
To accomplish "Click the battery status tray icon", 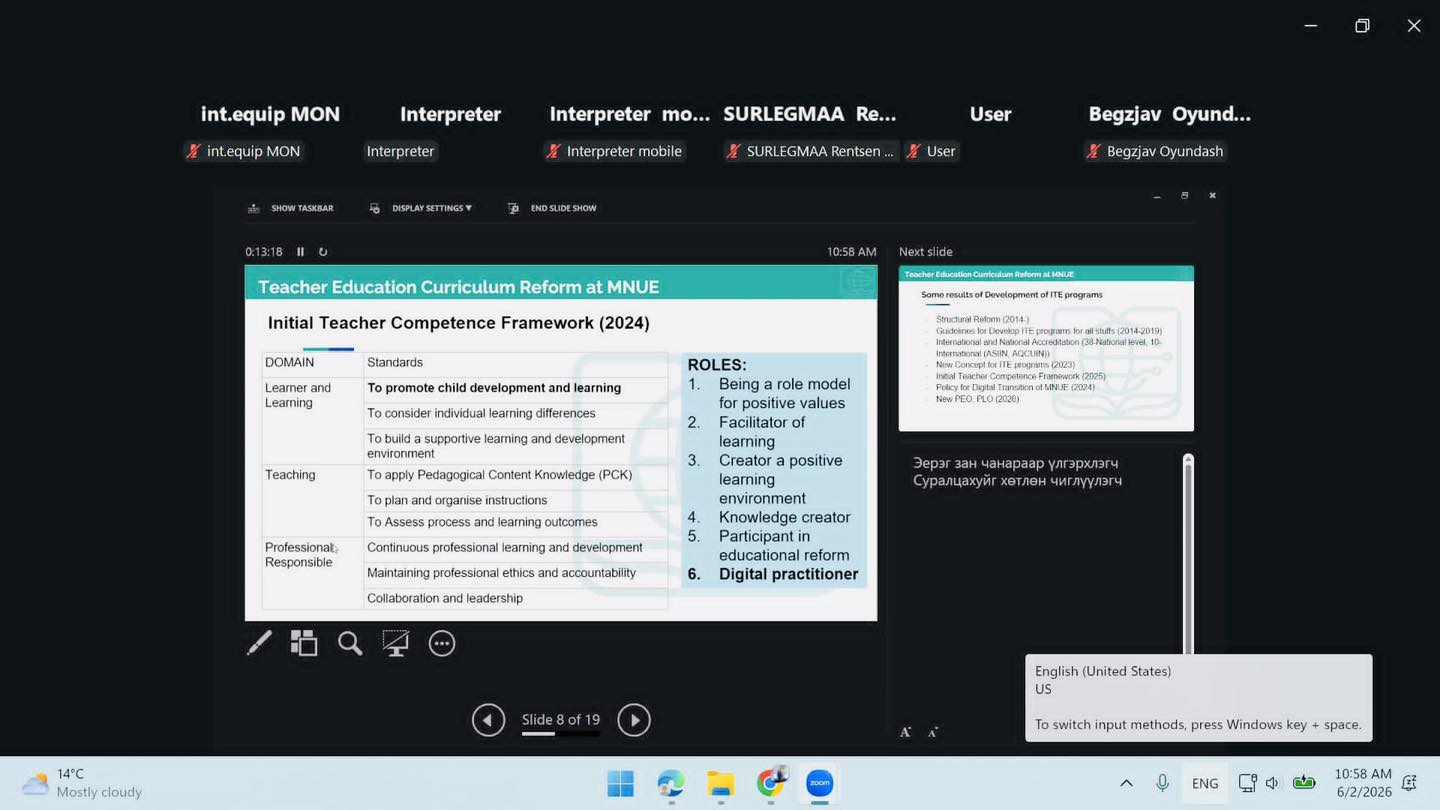I will (1304, 783).
